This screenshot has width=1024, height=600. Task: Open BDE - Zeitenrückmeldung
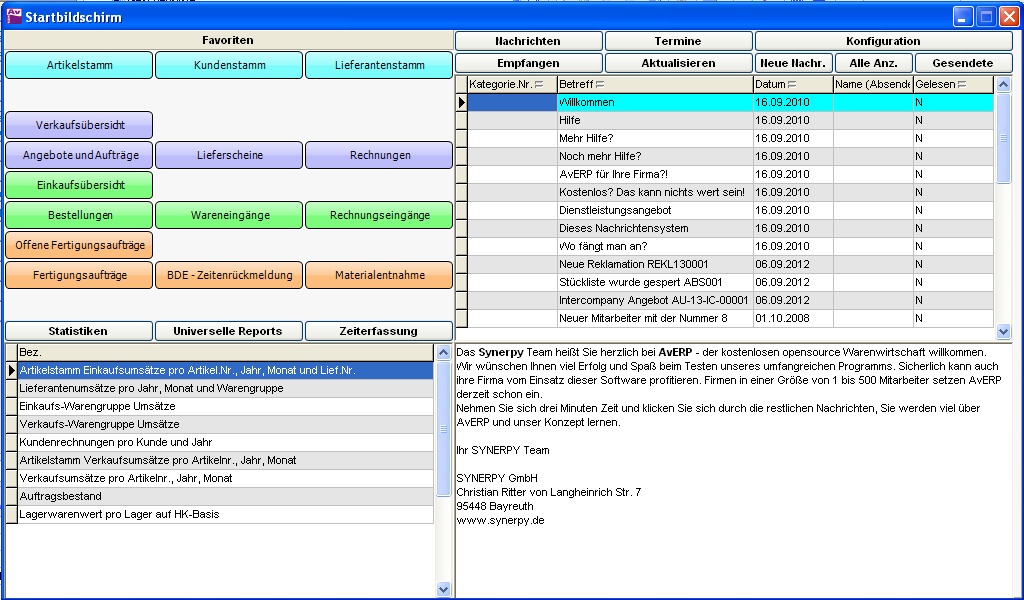coord(229,275)
